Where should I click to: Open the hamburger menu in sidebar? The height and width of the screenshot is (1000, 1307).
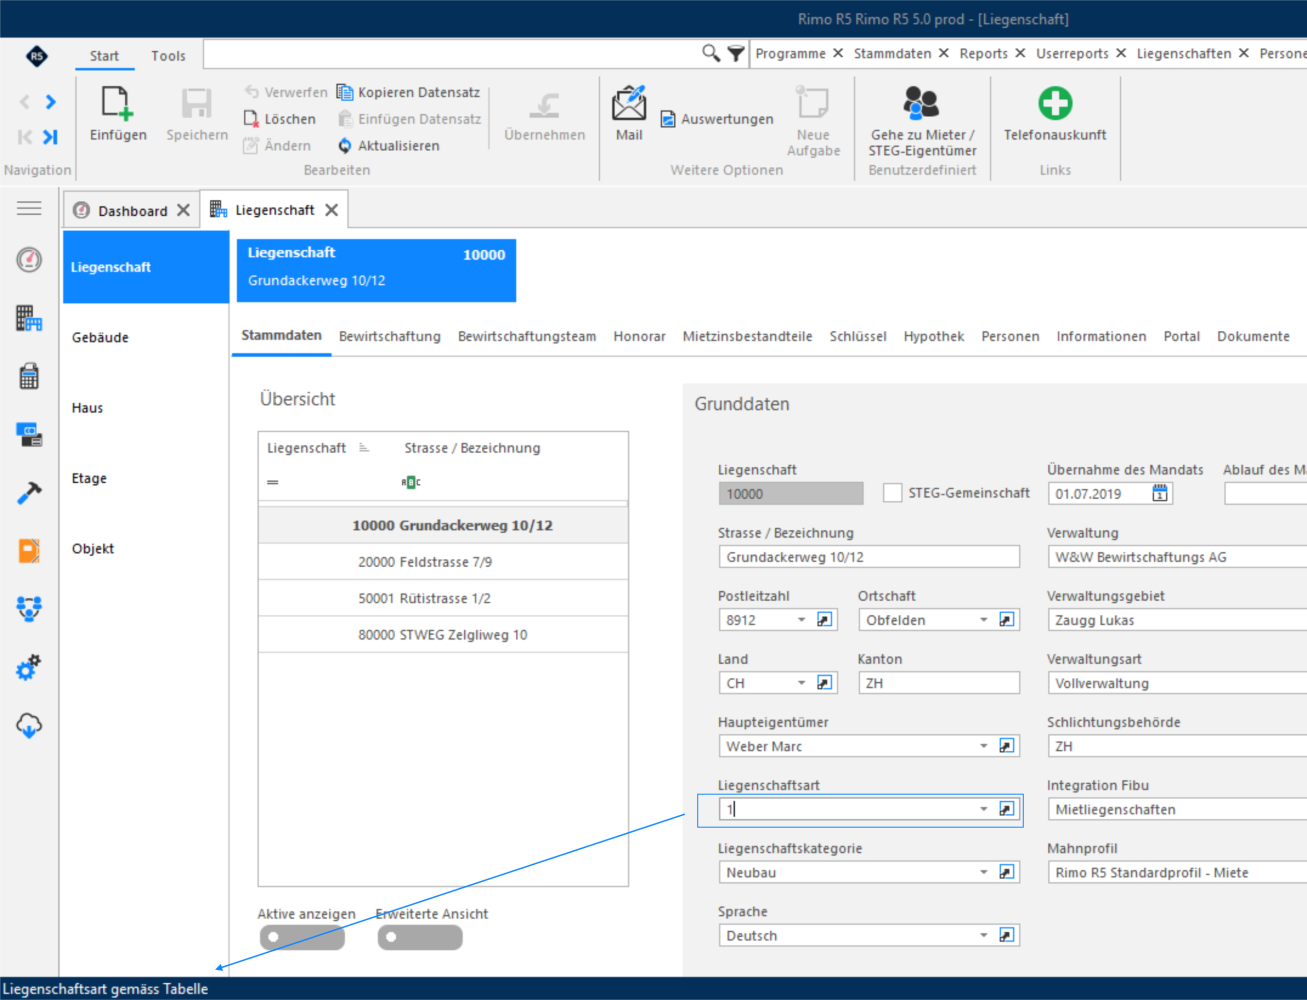coord(29,208)
